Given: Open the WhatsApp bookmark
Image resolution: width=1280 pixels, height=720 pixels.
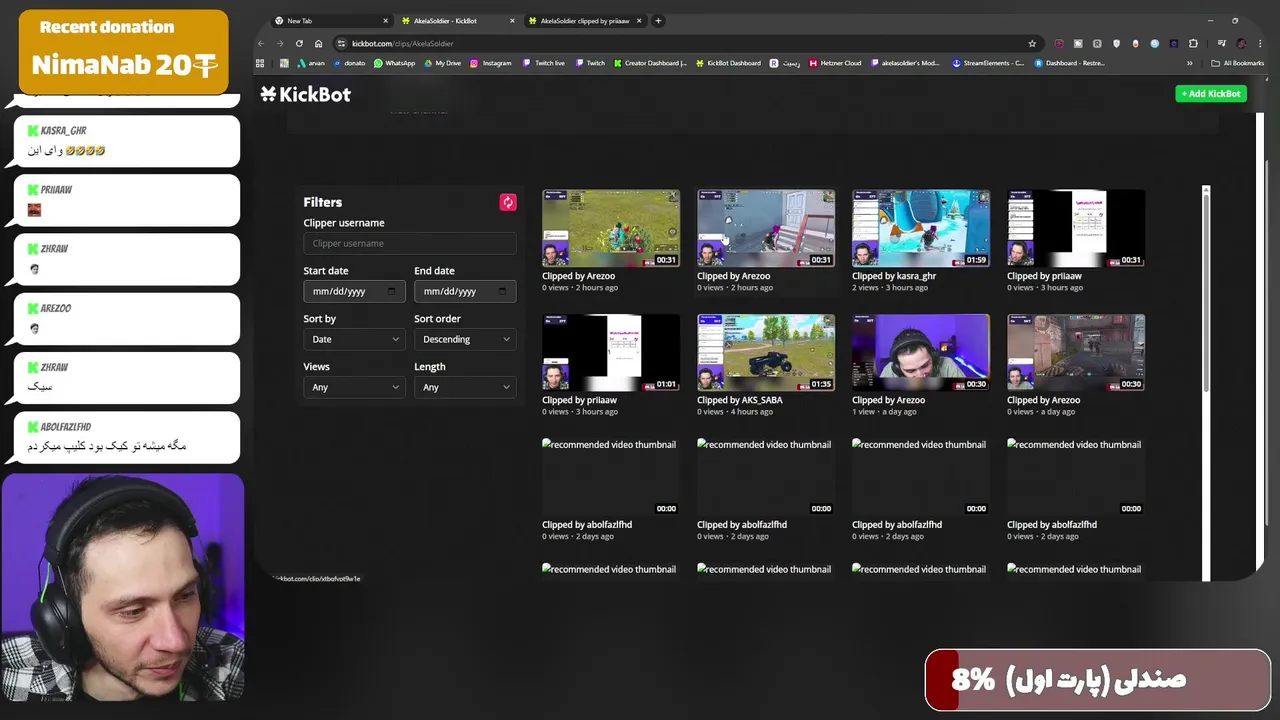Looking at the screenshot, I should pyautogui.click(x=394, y=63).
